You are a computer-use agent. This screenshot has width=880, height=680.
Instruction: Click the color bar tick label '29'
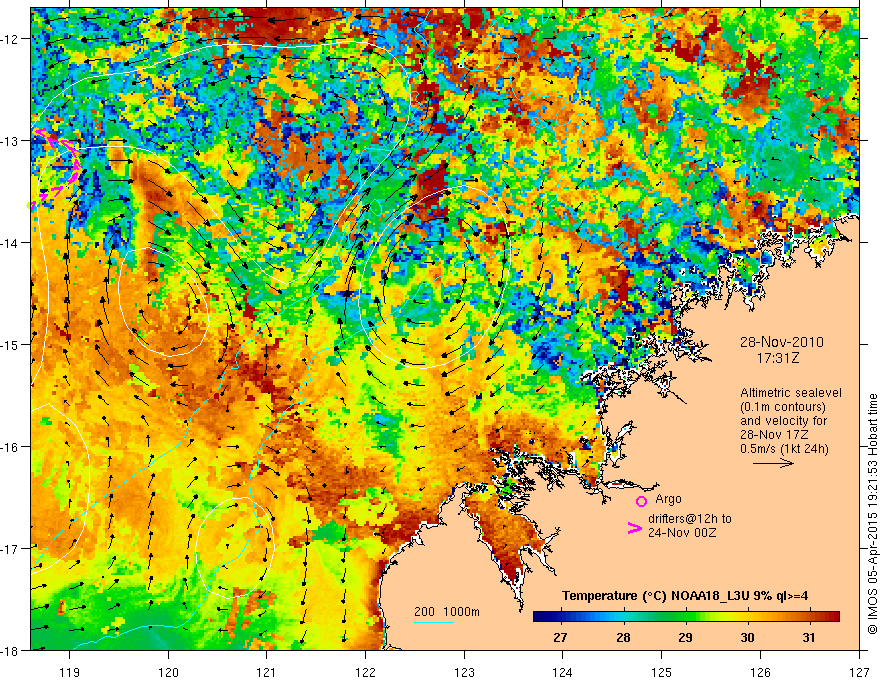coord(685,637)
